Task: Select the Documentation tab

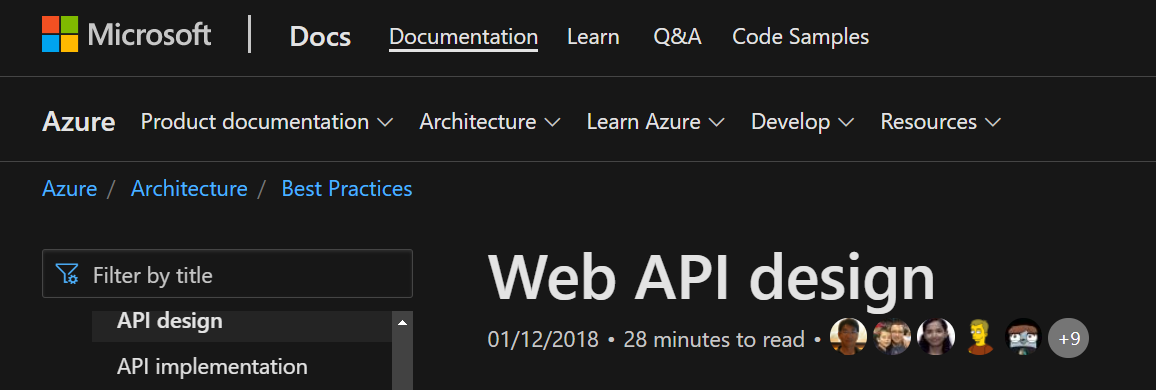Action: click(463, 36)
